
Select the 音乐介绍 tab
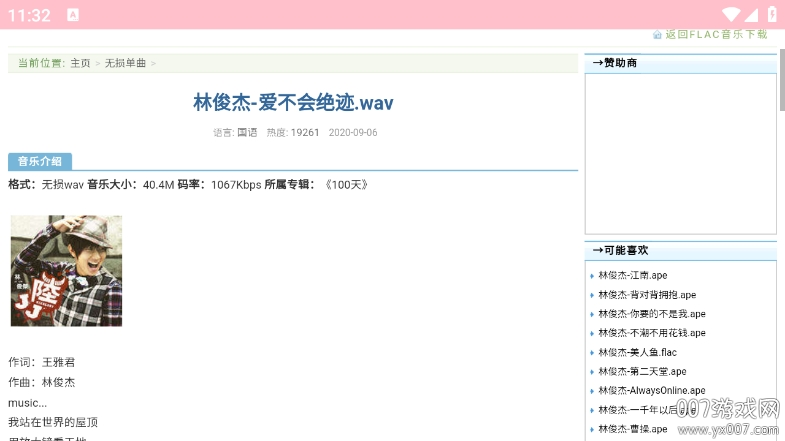(x=40, y=161)
